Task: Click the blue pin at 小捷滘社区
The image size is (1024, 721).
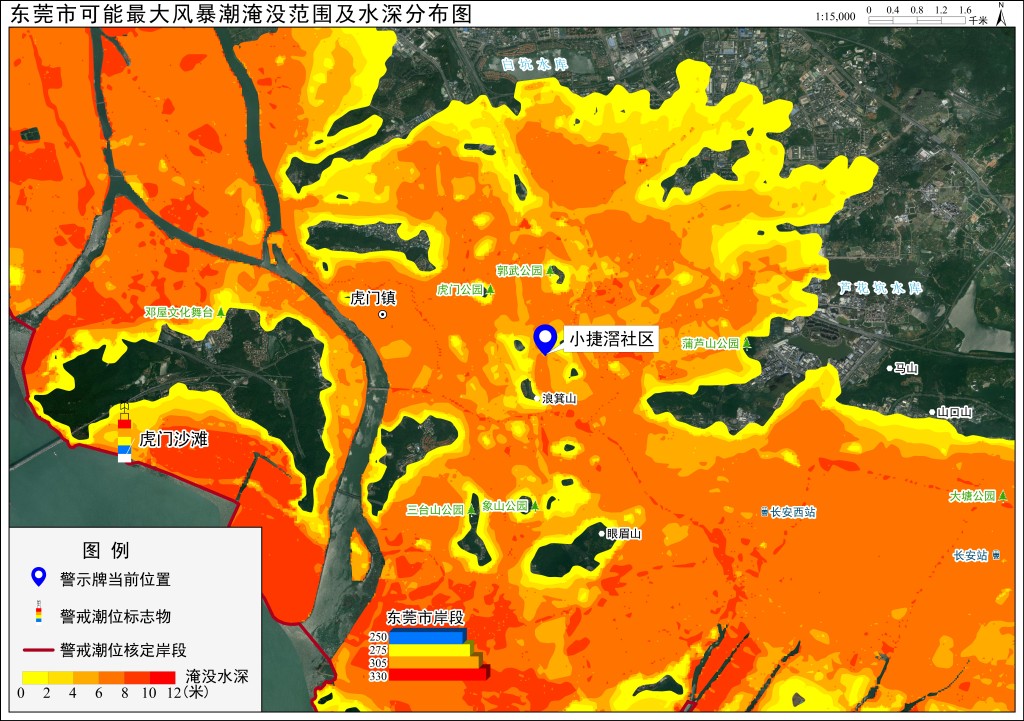Action: coord(545,340)
